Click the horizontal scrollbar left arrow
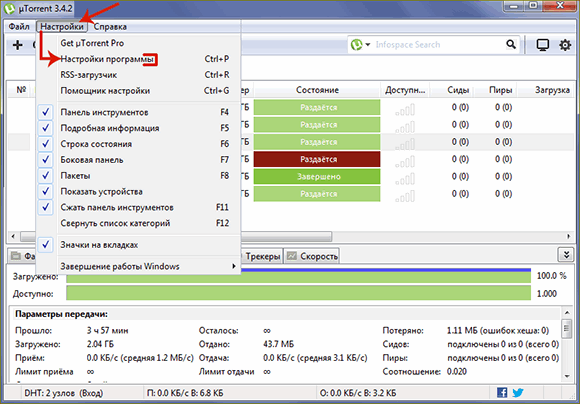The width and height of the screenshot is (580, 404). (13, 236)
